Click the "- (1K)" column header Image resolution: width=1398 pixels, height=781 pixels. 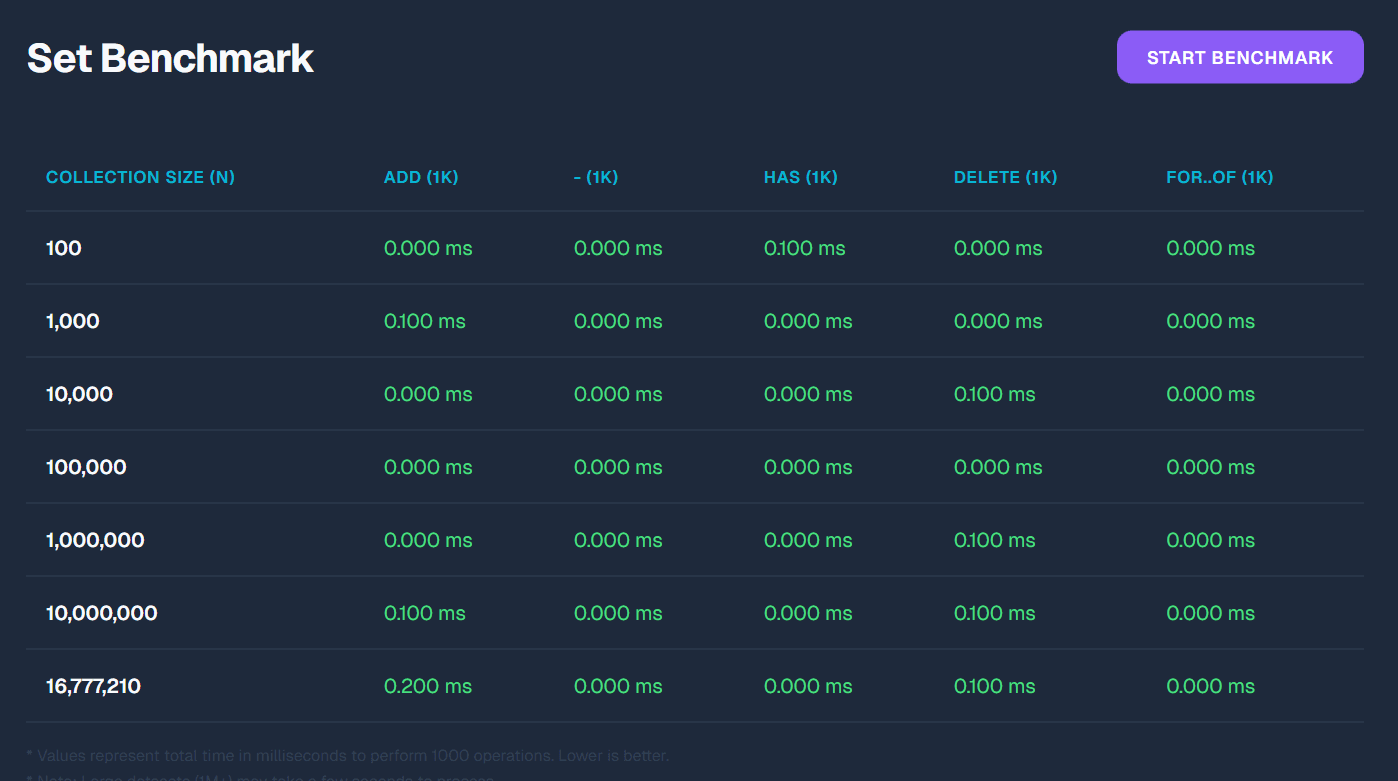[x=596, y=177]
